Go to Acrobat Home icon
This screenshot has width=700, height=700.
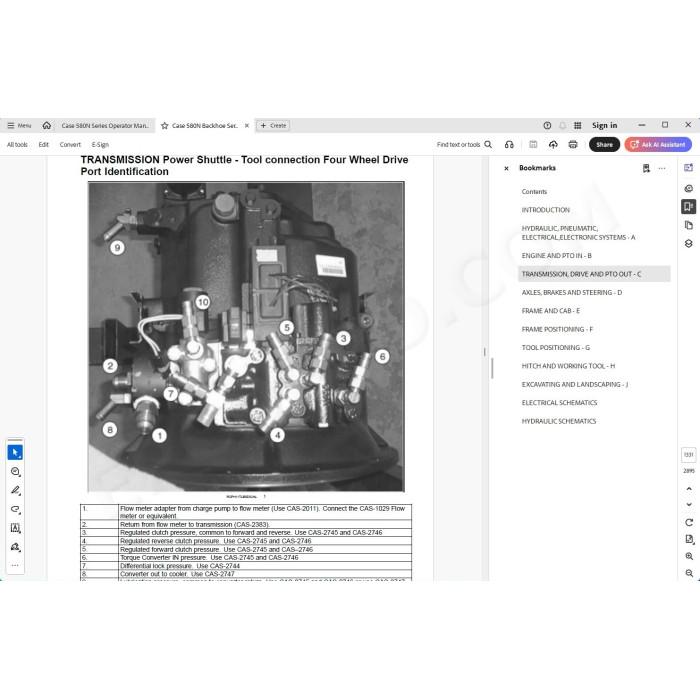[x=46, y=125]
